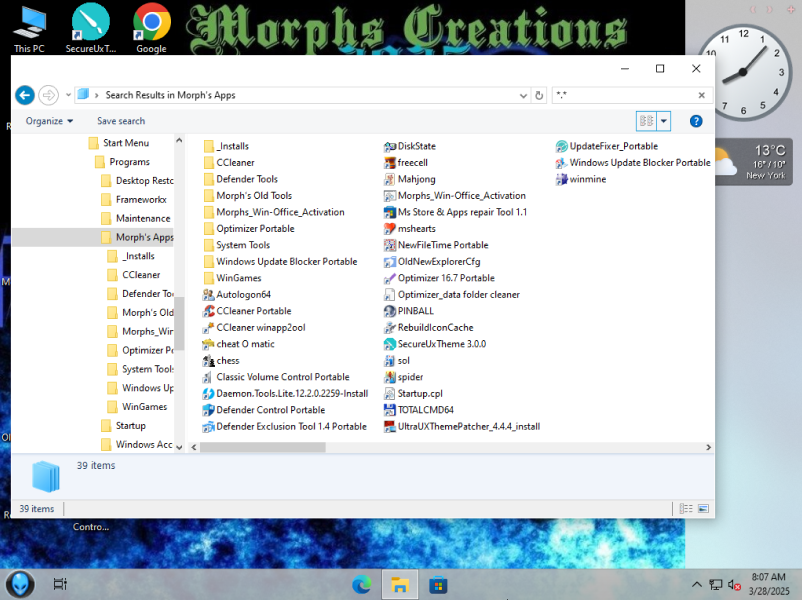The image size is (802, 600).
Task: Select the cheat O matic icon
Action: coord(208,344)
